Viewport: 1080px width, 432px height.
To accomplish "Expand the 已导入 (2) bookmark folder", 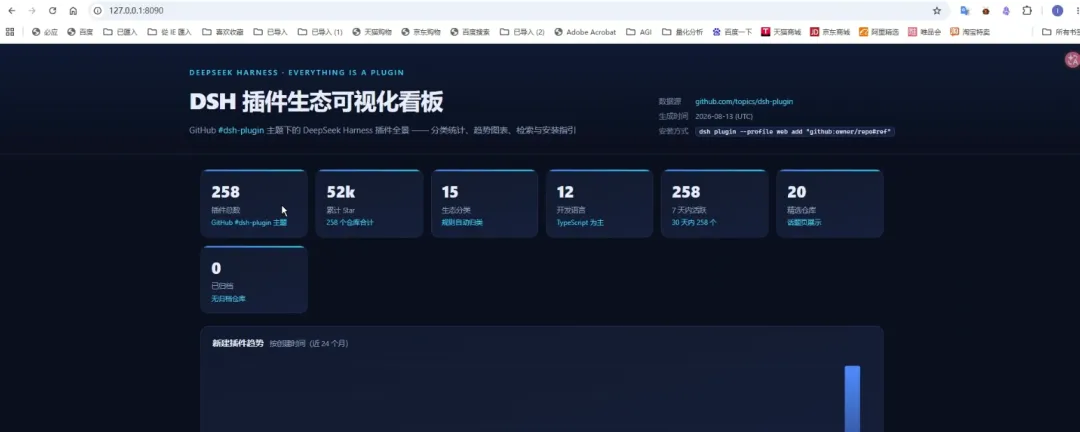I will pos(522,32).
